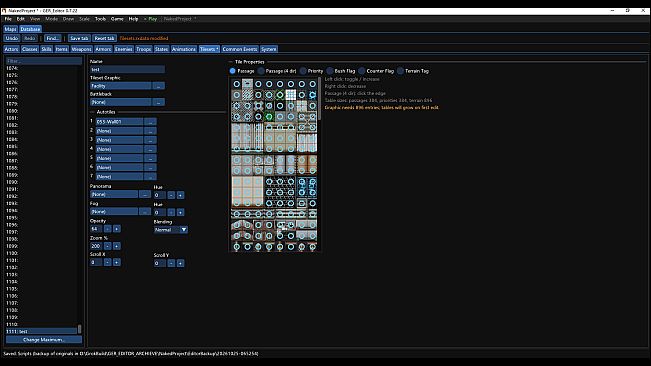Increase the Fog Hue value
651x366 pixels.
pyautogui.click(x=180, y=212)
